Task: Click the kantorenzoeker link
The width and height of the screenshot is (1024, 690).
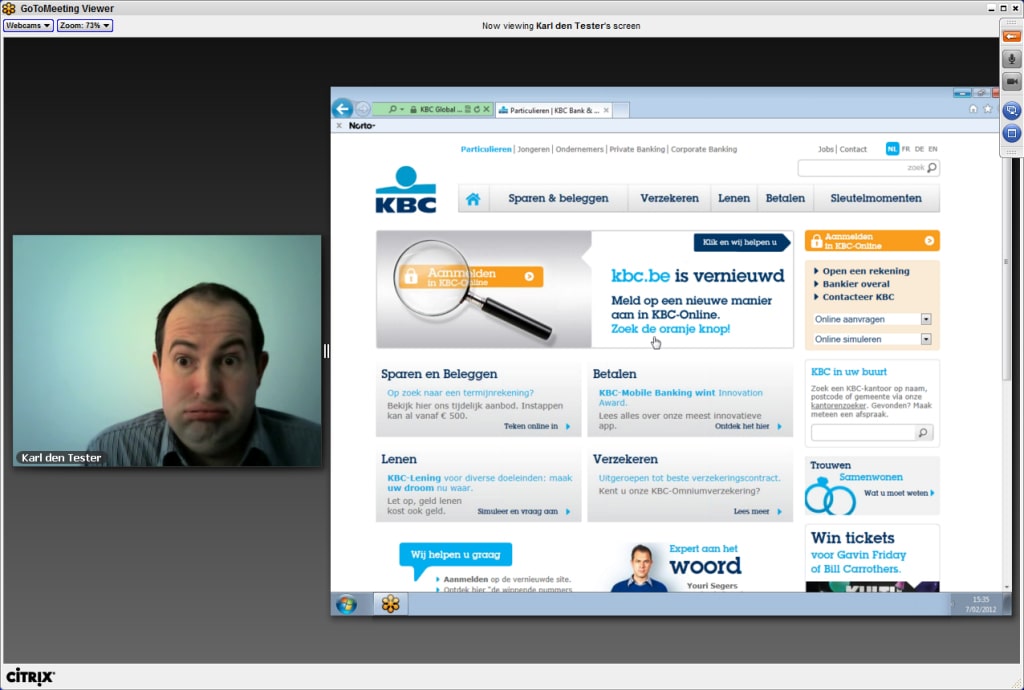Action: 838,405
